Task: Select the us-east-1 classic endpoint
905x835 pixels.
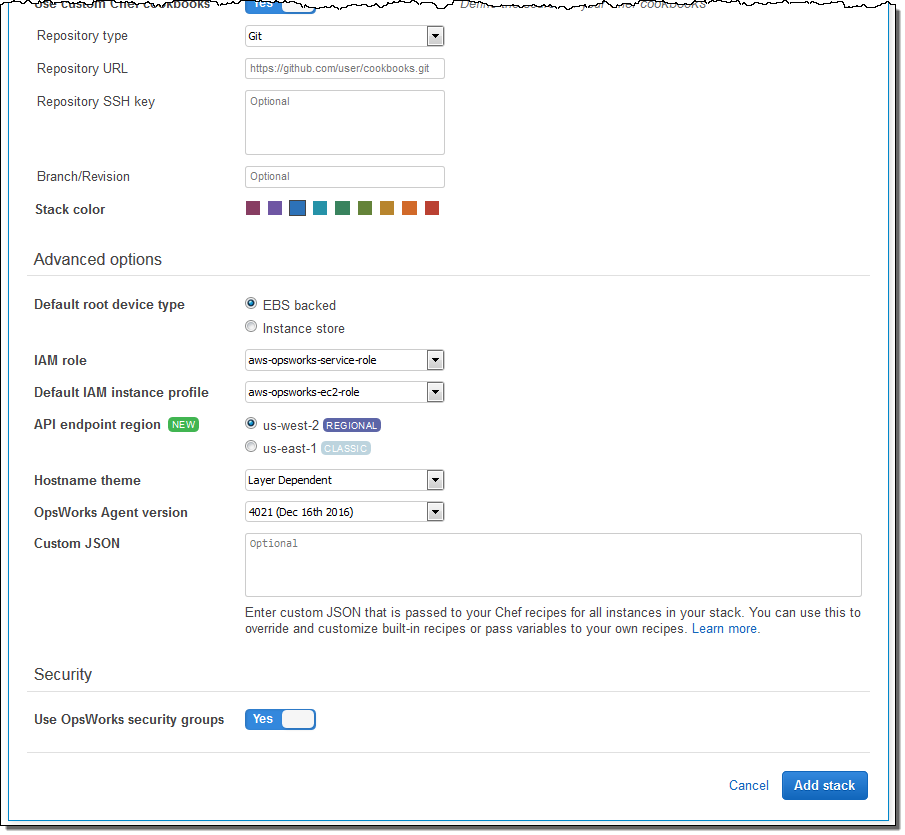Action: coord(251,447)
